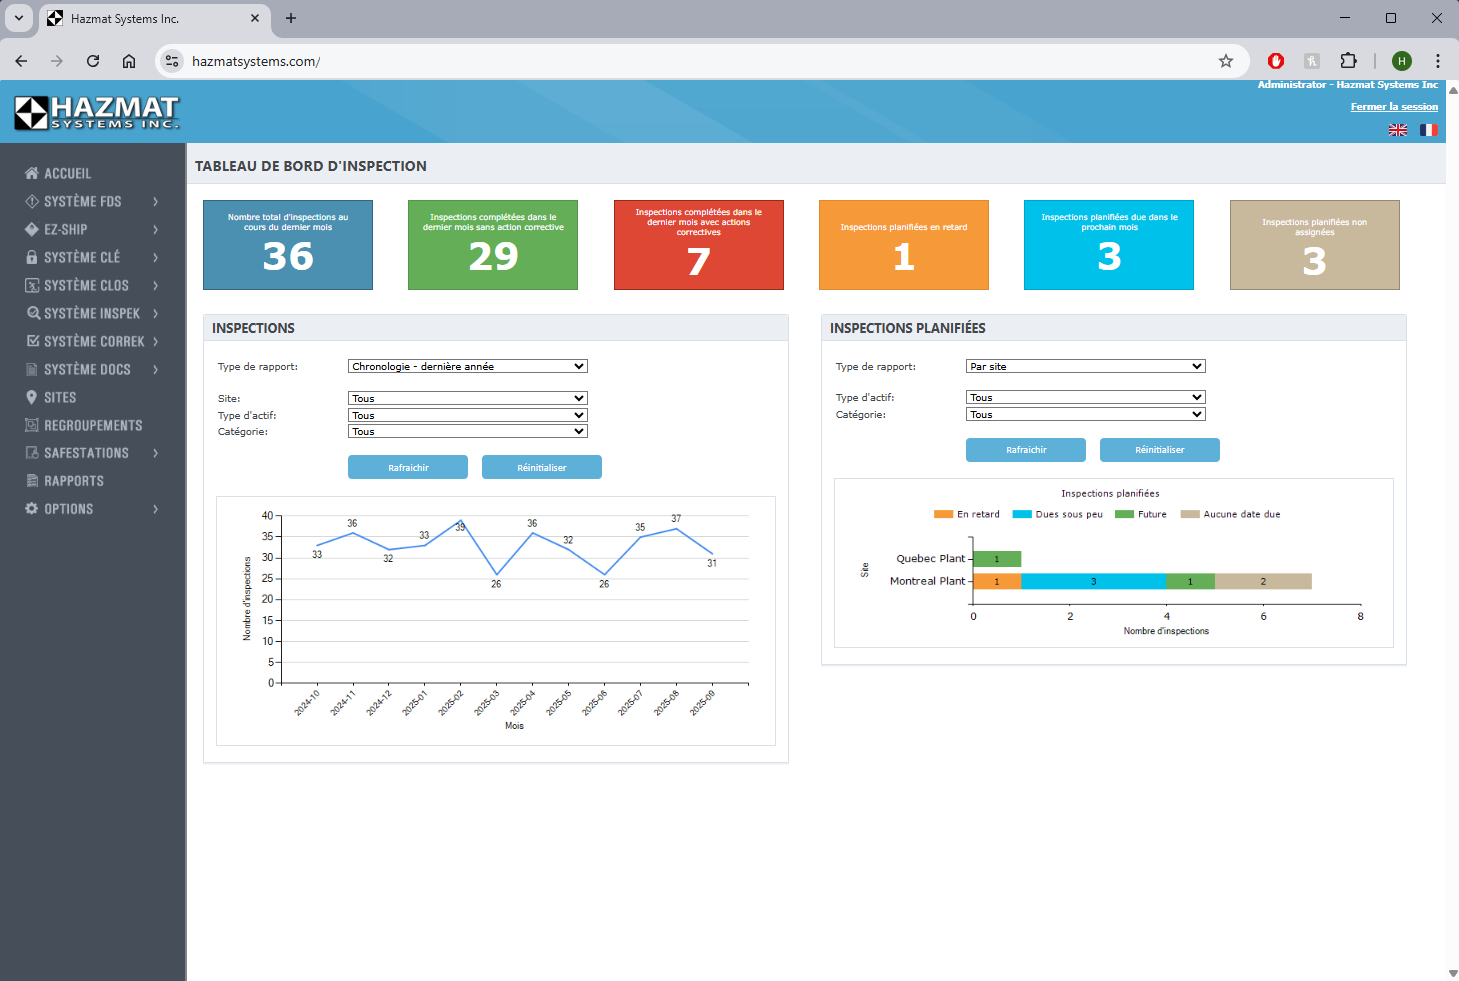
Task: Click the magnifier icon for Système Inspek
Action: click(x=33, y=313)
